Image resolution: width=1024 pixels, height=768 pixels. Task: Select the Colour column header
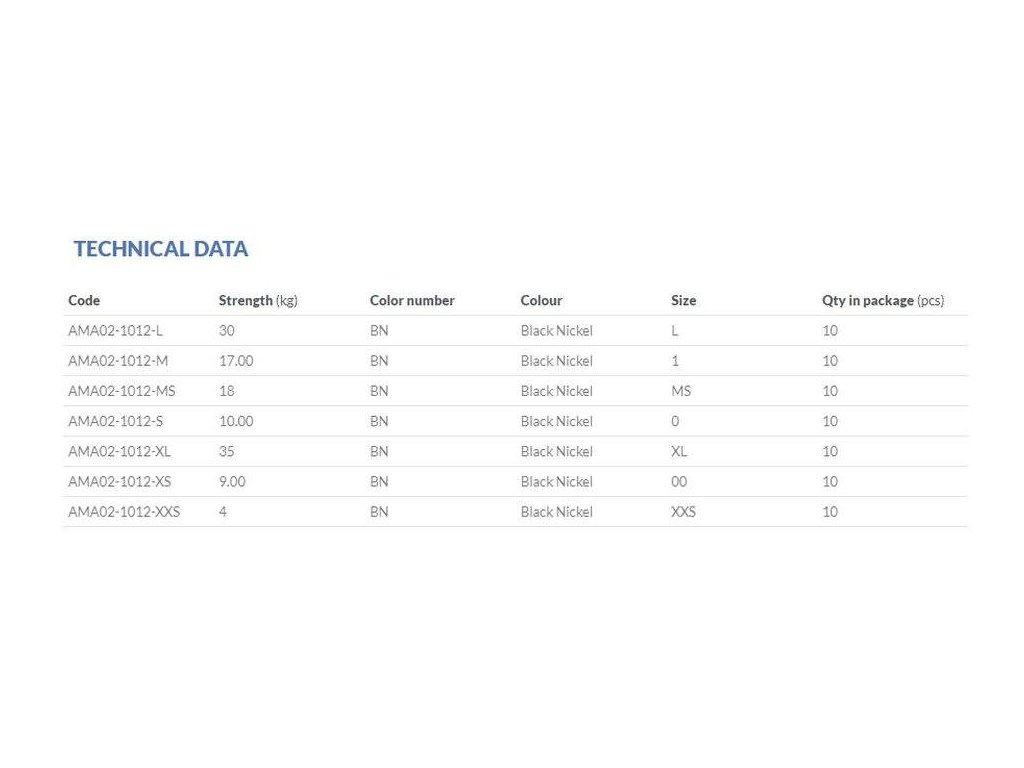click(541, 300)
